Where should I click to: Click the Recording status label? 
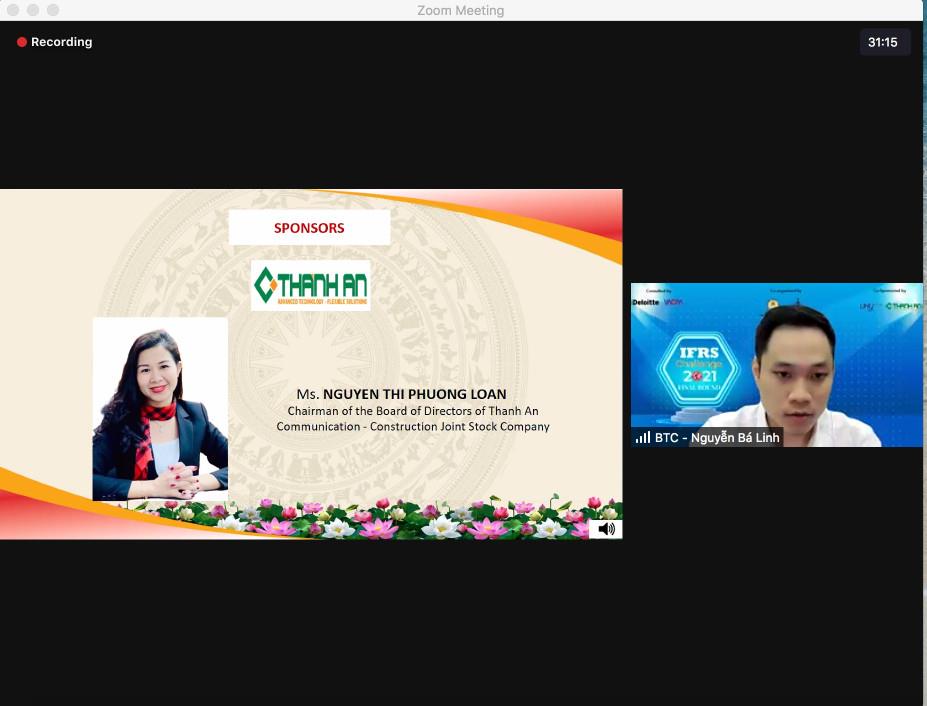(x=61, y=42)
